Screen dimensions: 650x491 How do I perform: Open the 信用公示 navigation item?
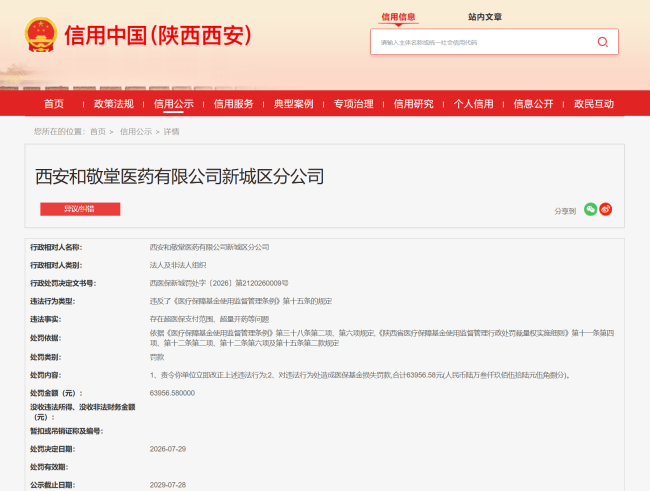pyautogui.click(x=174, y=104)
